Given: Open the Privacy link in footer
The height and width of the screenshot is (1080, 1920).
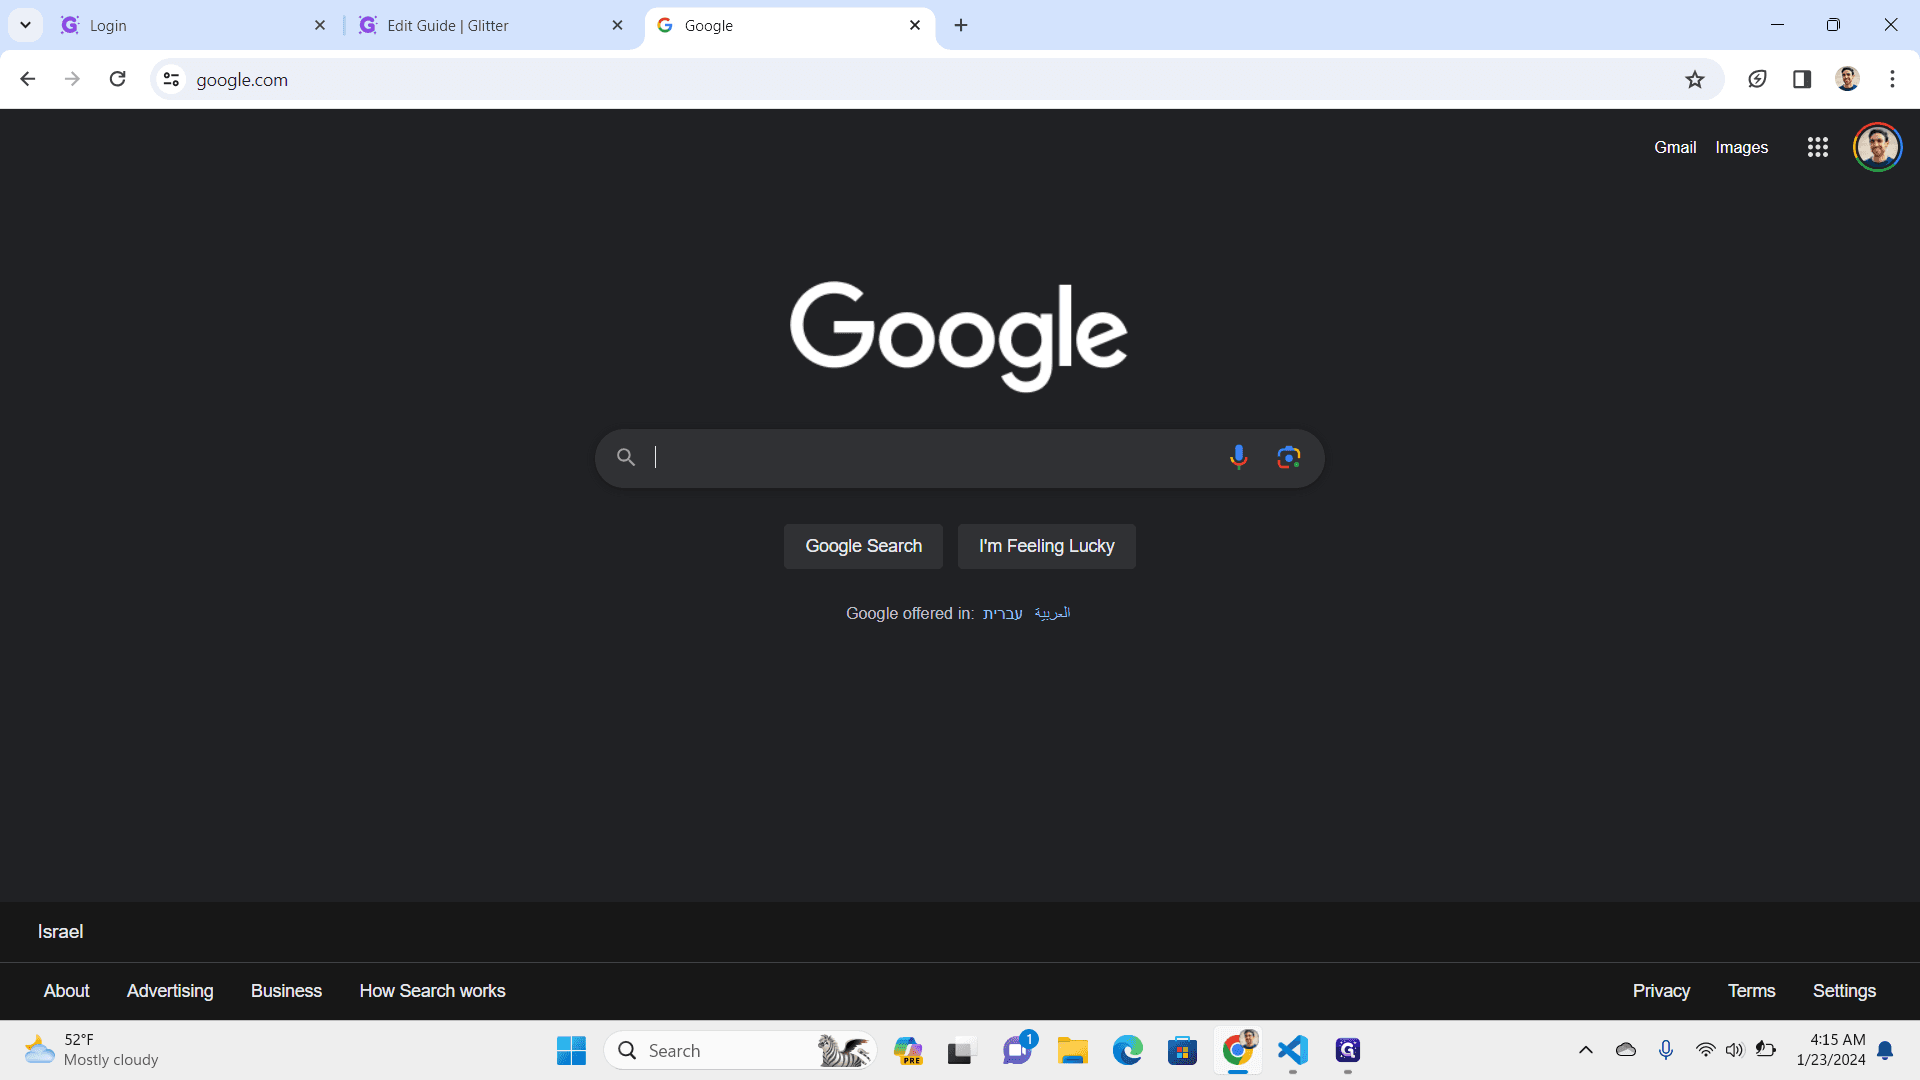Looking at the screenshot, I should point(1661,991).
